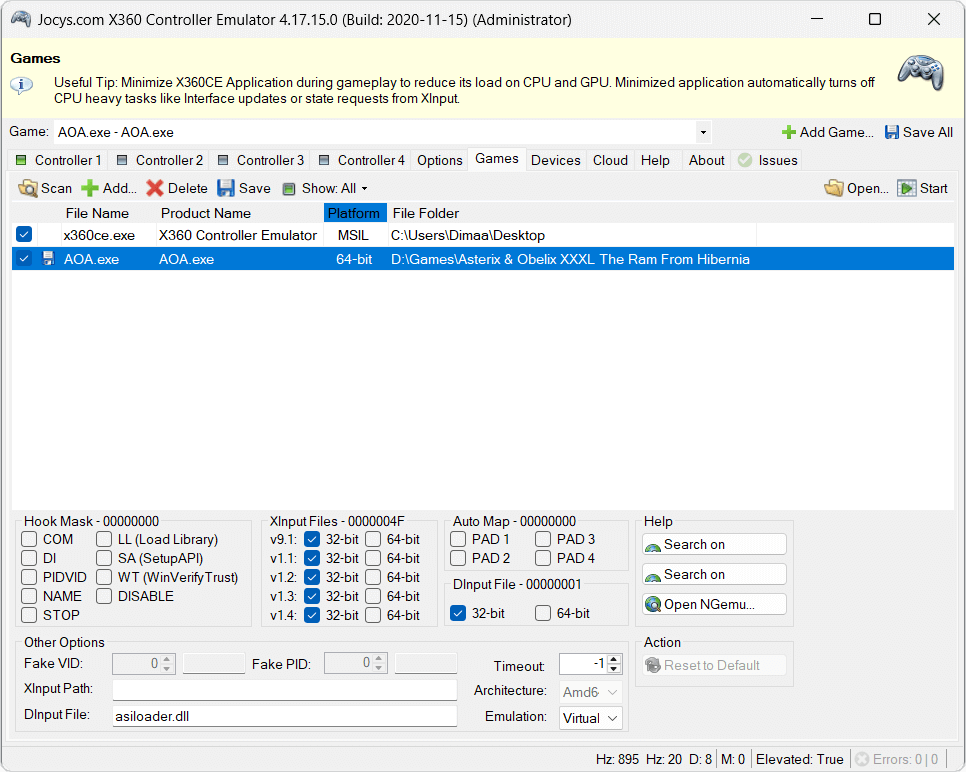
Task: Click the green plus Add icon in the toolbar
Action: pyautogui.click(x=90, y=188)
